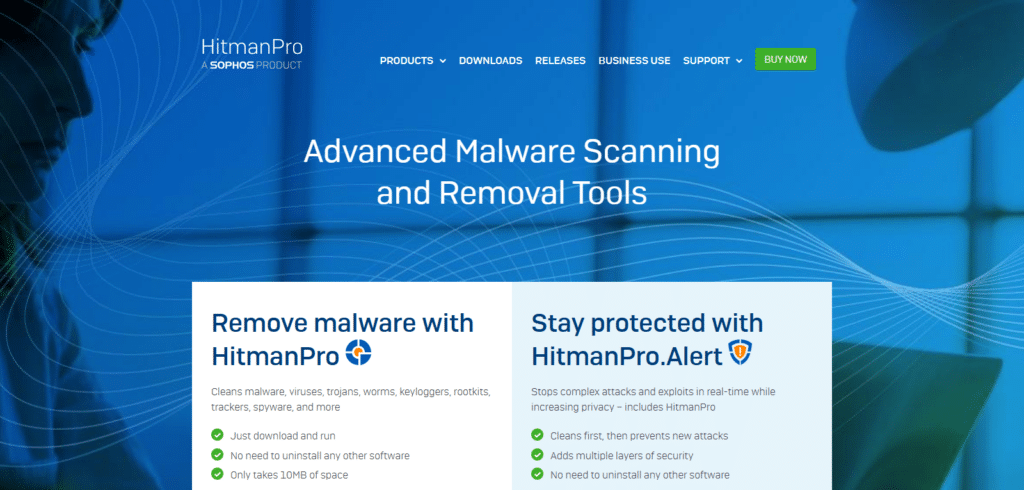Click the "Adds multiple layers of security" text
The width and height of the screenshot is (1024, 490).
tap(622, 455)
